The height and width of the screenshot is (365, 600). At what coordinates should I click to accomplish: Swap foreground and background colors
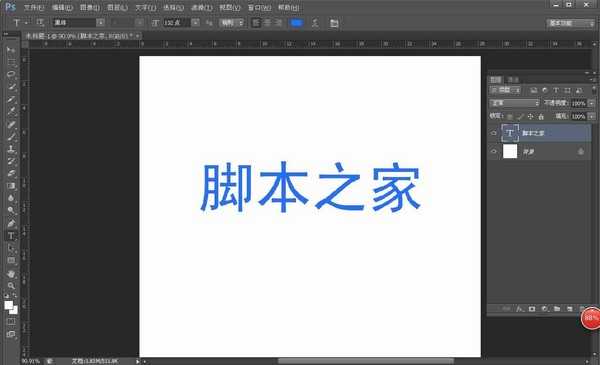pos(15,296)
